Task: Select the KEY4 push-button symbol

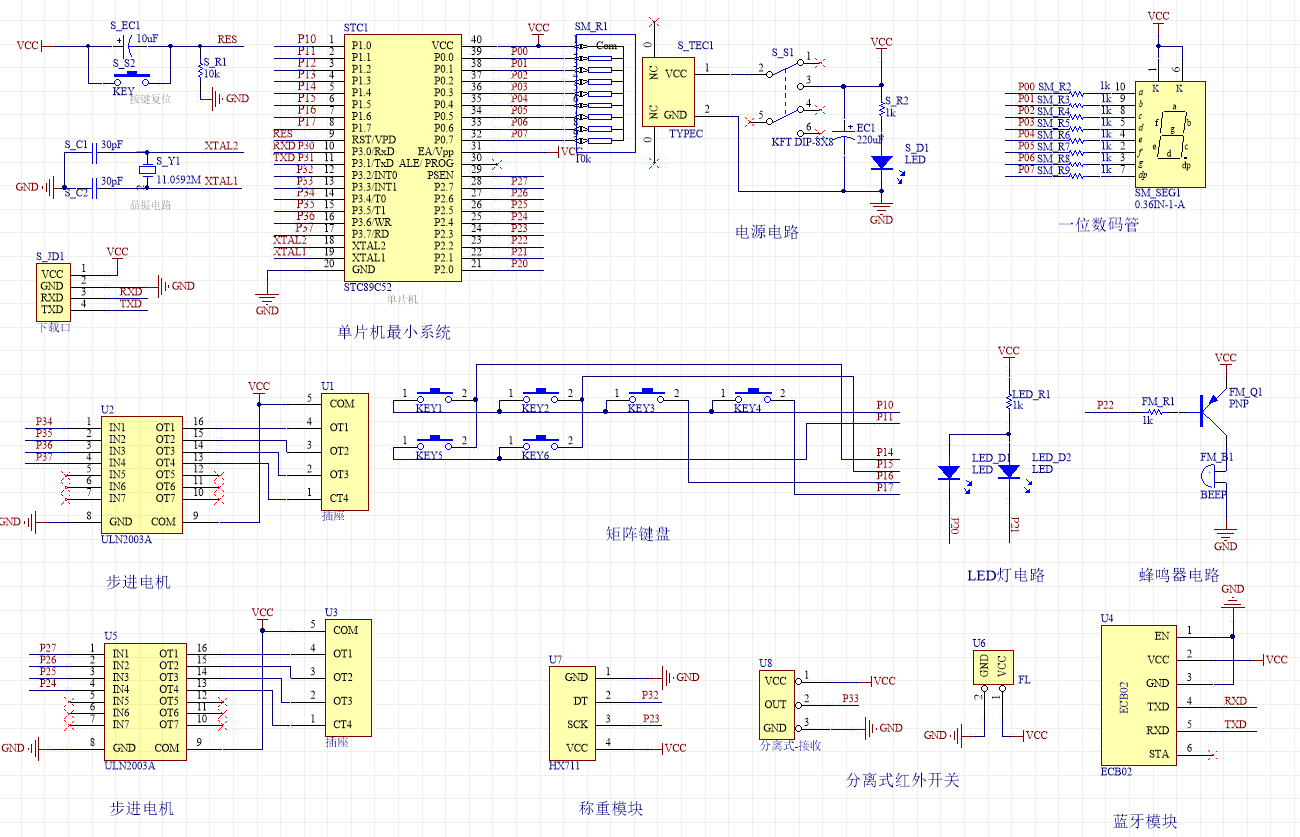Action: click(755, 396)
